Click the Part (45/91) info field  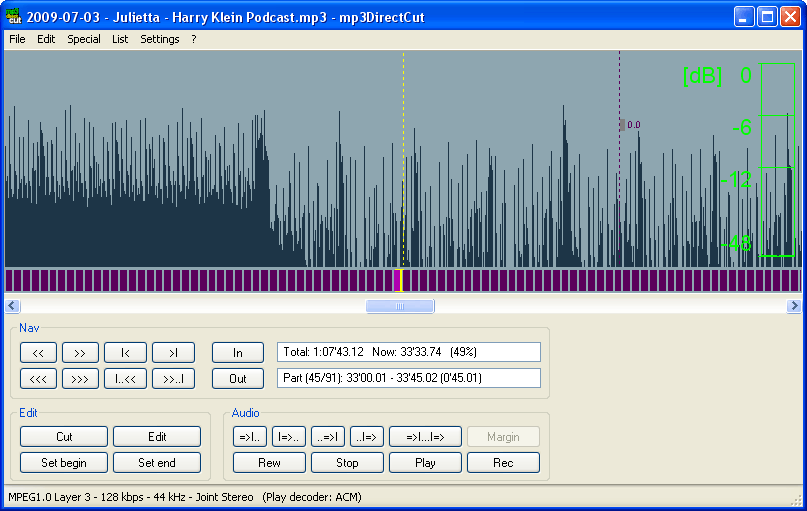pyautogui.click(x=409, y=378)
